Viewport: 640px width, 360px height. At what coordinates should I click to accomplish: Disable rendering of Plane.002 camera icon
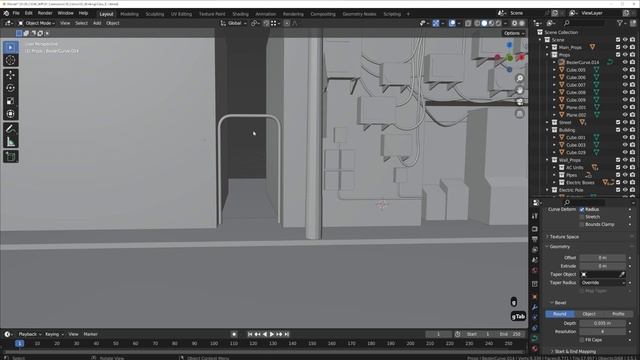click(x=632, y=115)
